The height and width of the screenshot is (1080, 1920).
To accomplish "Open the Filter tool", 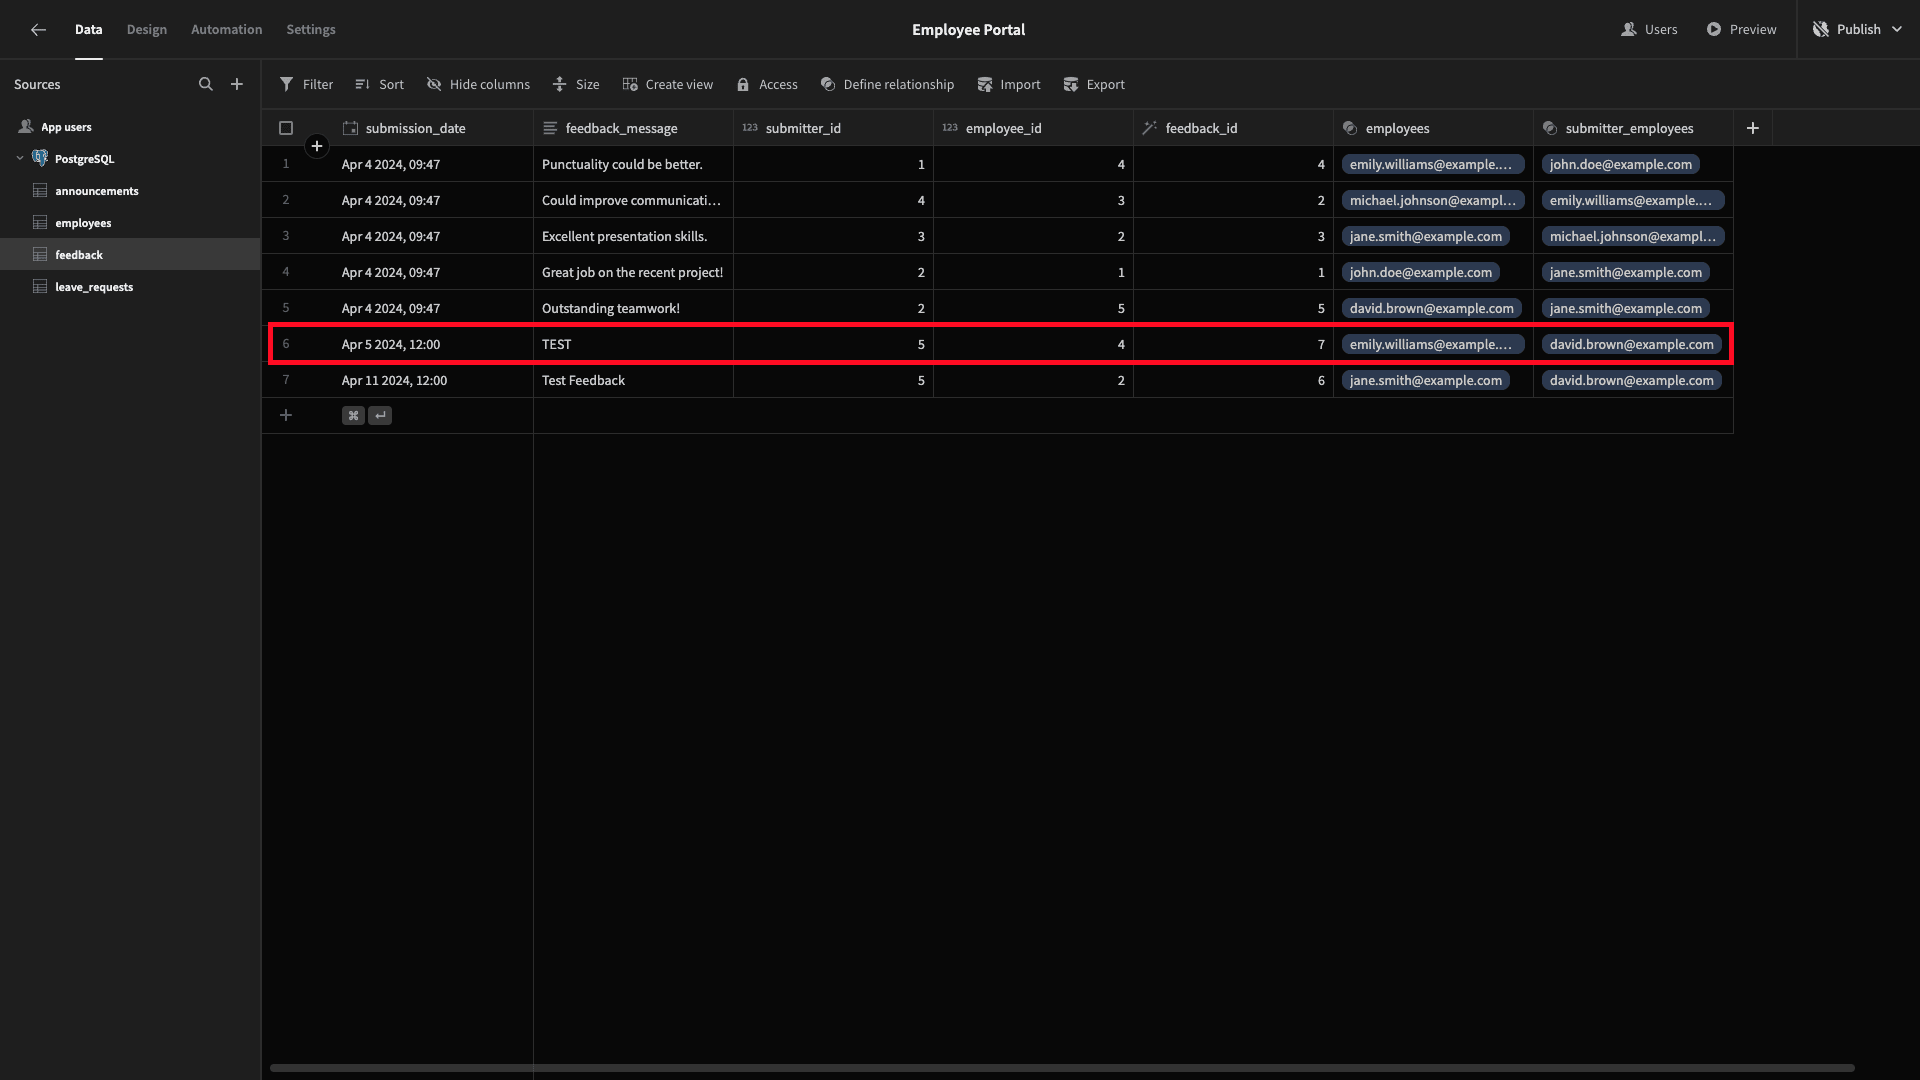I will (306, 85).
